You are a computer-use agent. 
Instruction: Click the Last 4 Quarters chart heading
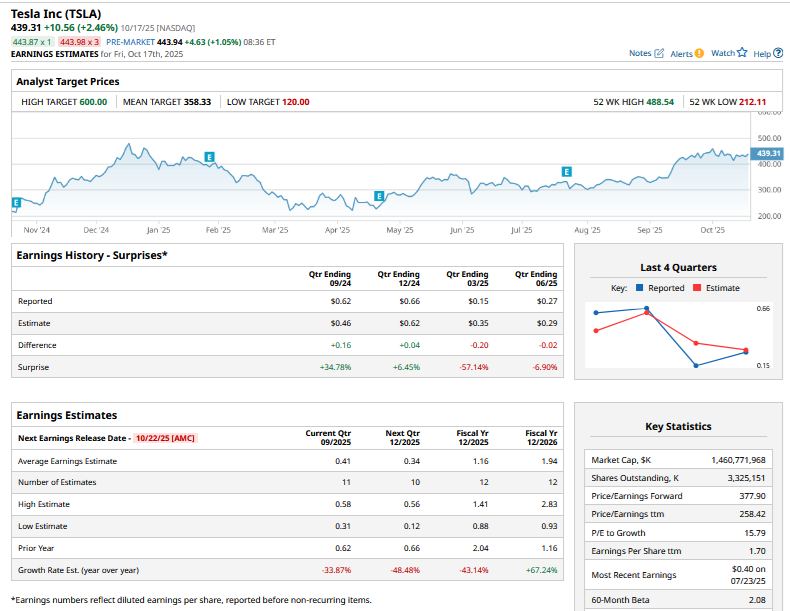click(678, 267)
